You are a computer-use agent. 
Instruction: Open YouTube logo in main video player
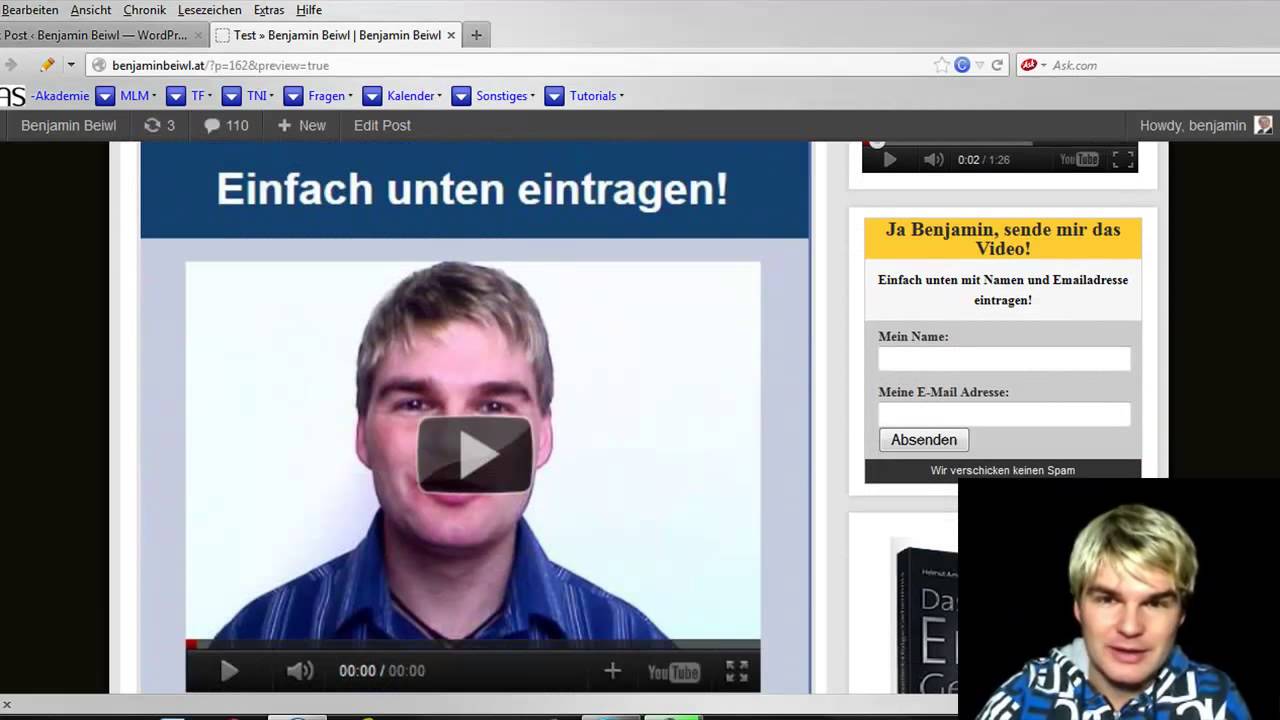click(x=673, y=672)
